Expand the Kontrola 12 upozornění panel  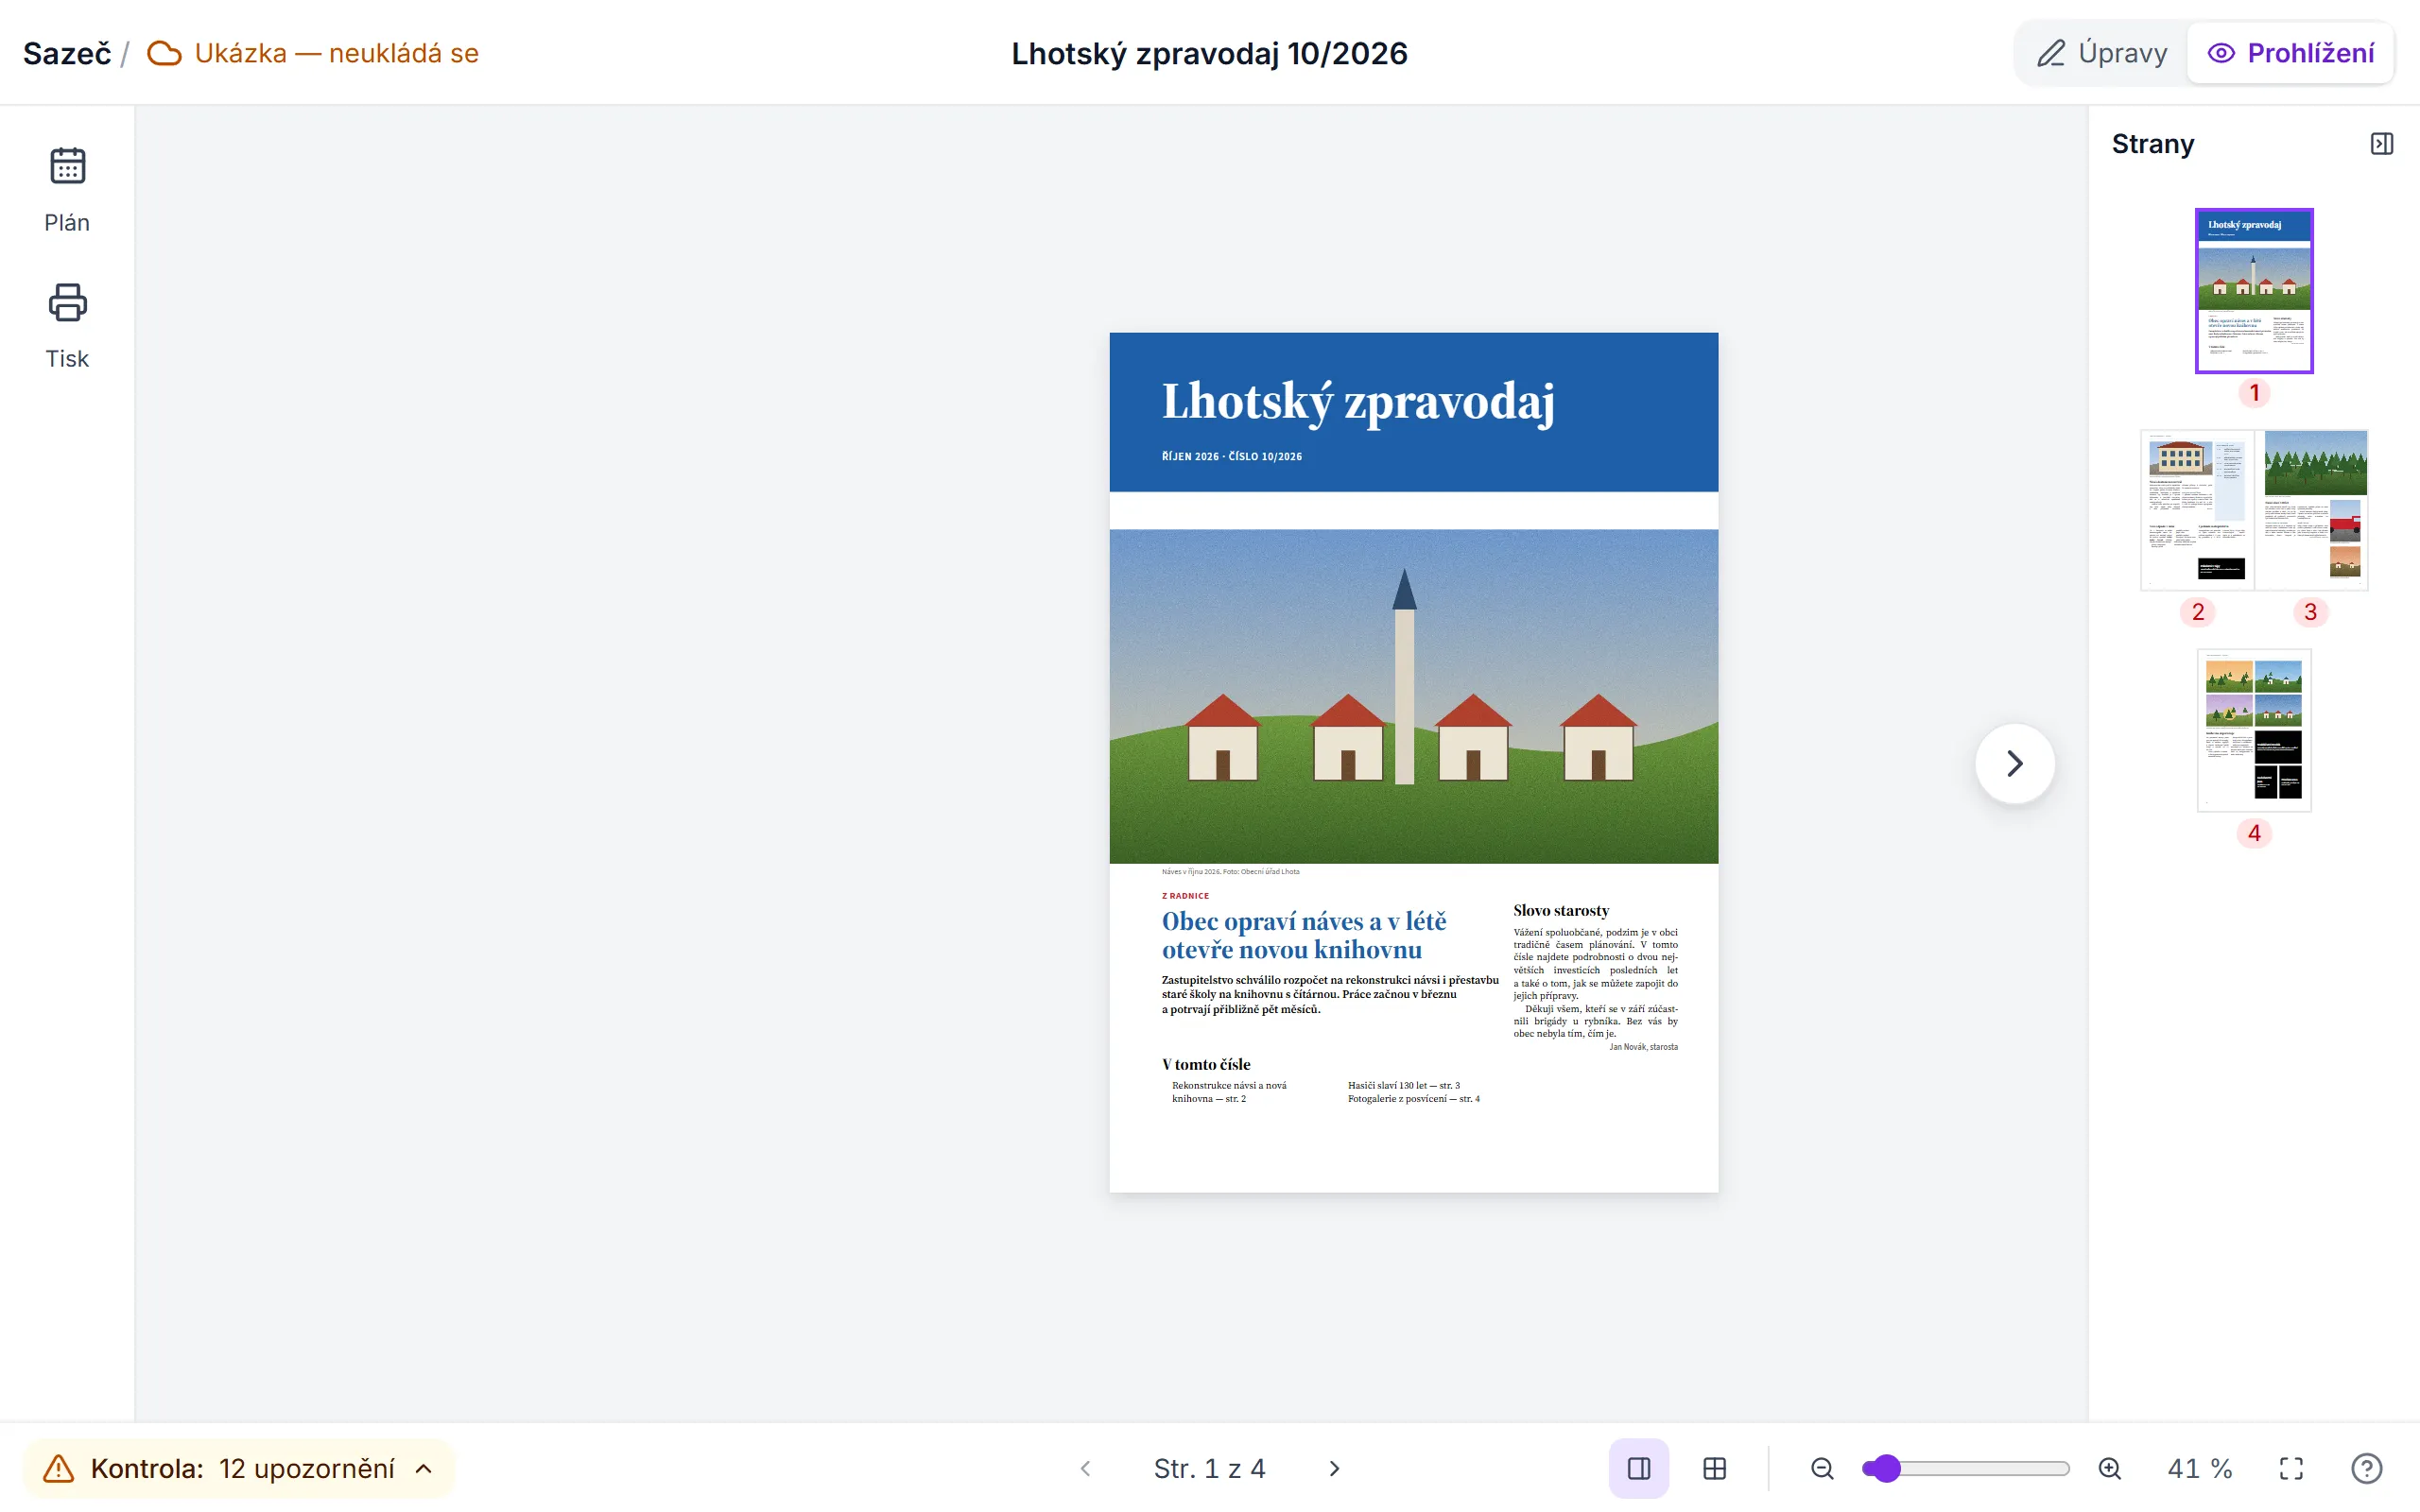click(x=239, y=1468)
